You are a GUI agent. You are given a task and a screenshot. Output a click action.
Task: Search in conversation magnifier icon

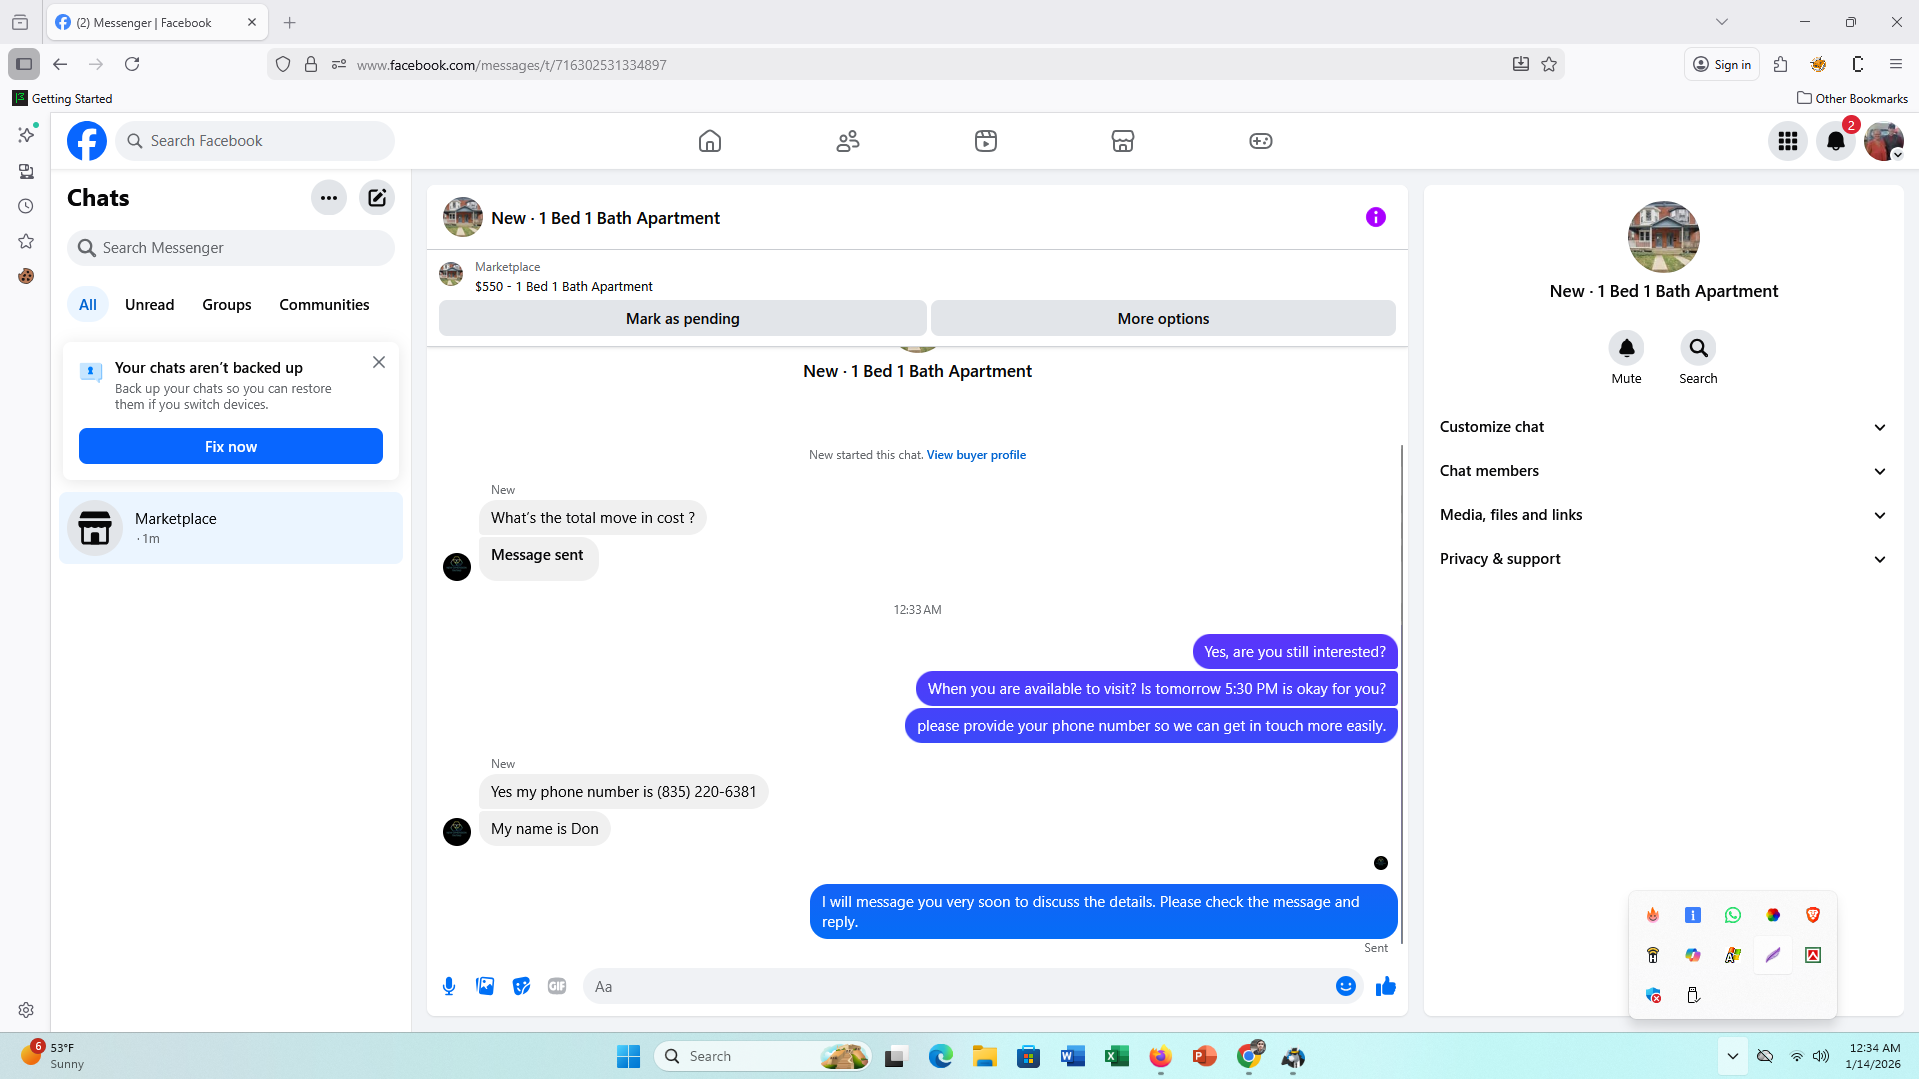tap(1698, 348)
